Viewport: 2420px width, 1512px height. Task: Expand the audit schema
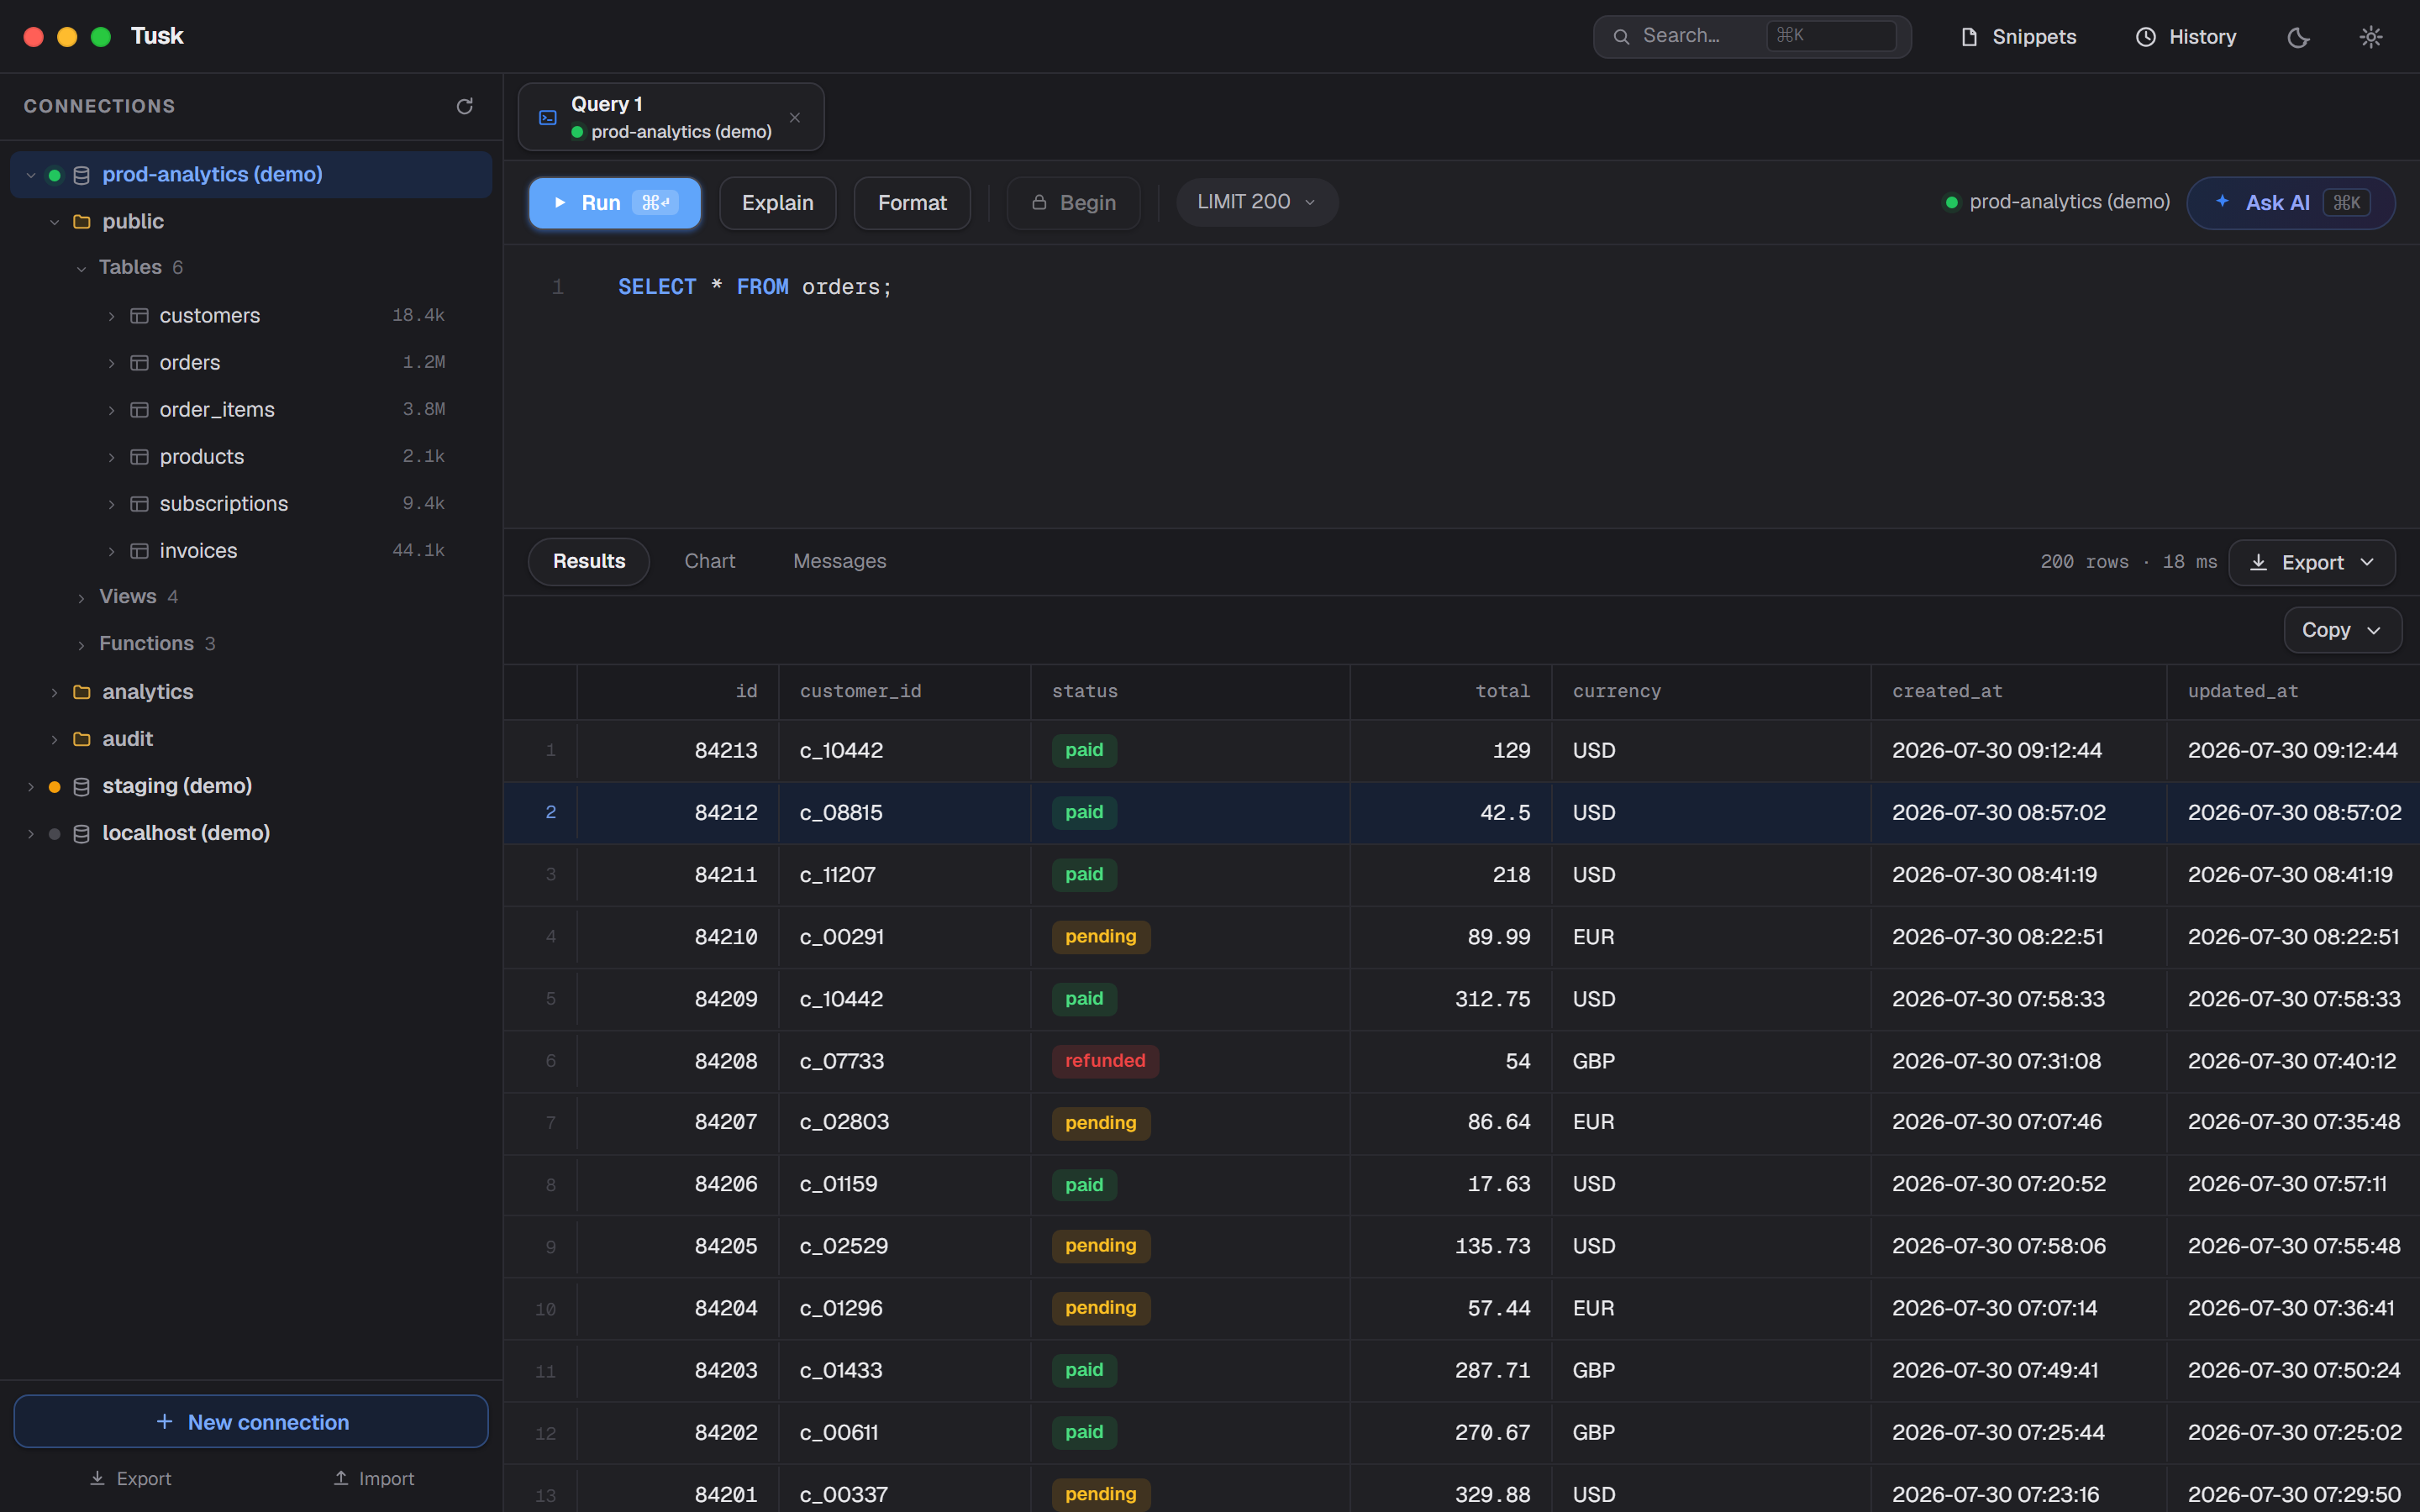point(55,739)
